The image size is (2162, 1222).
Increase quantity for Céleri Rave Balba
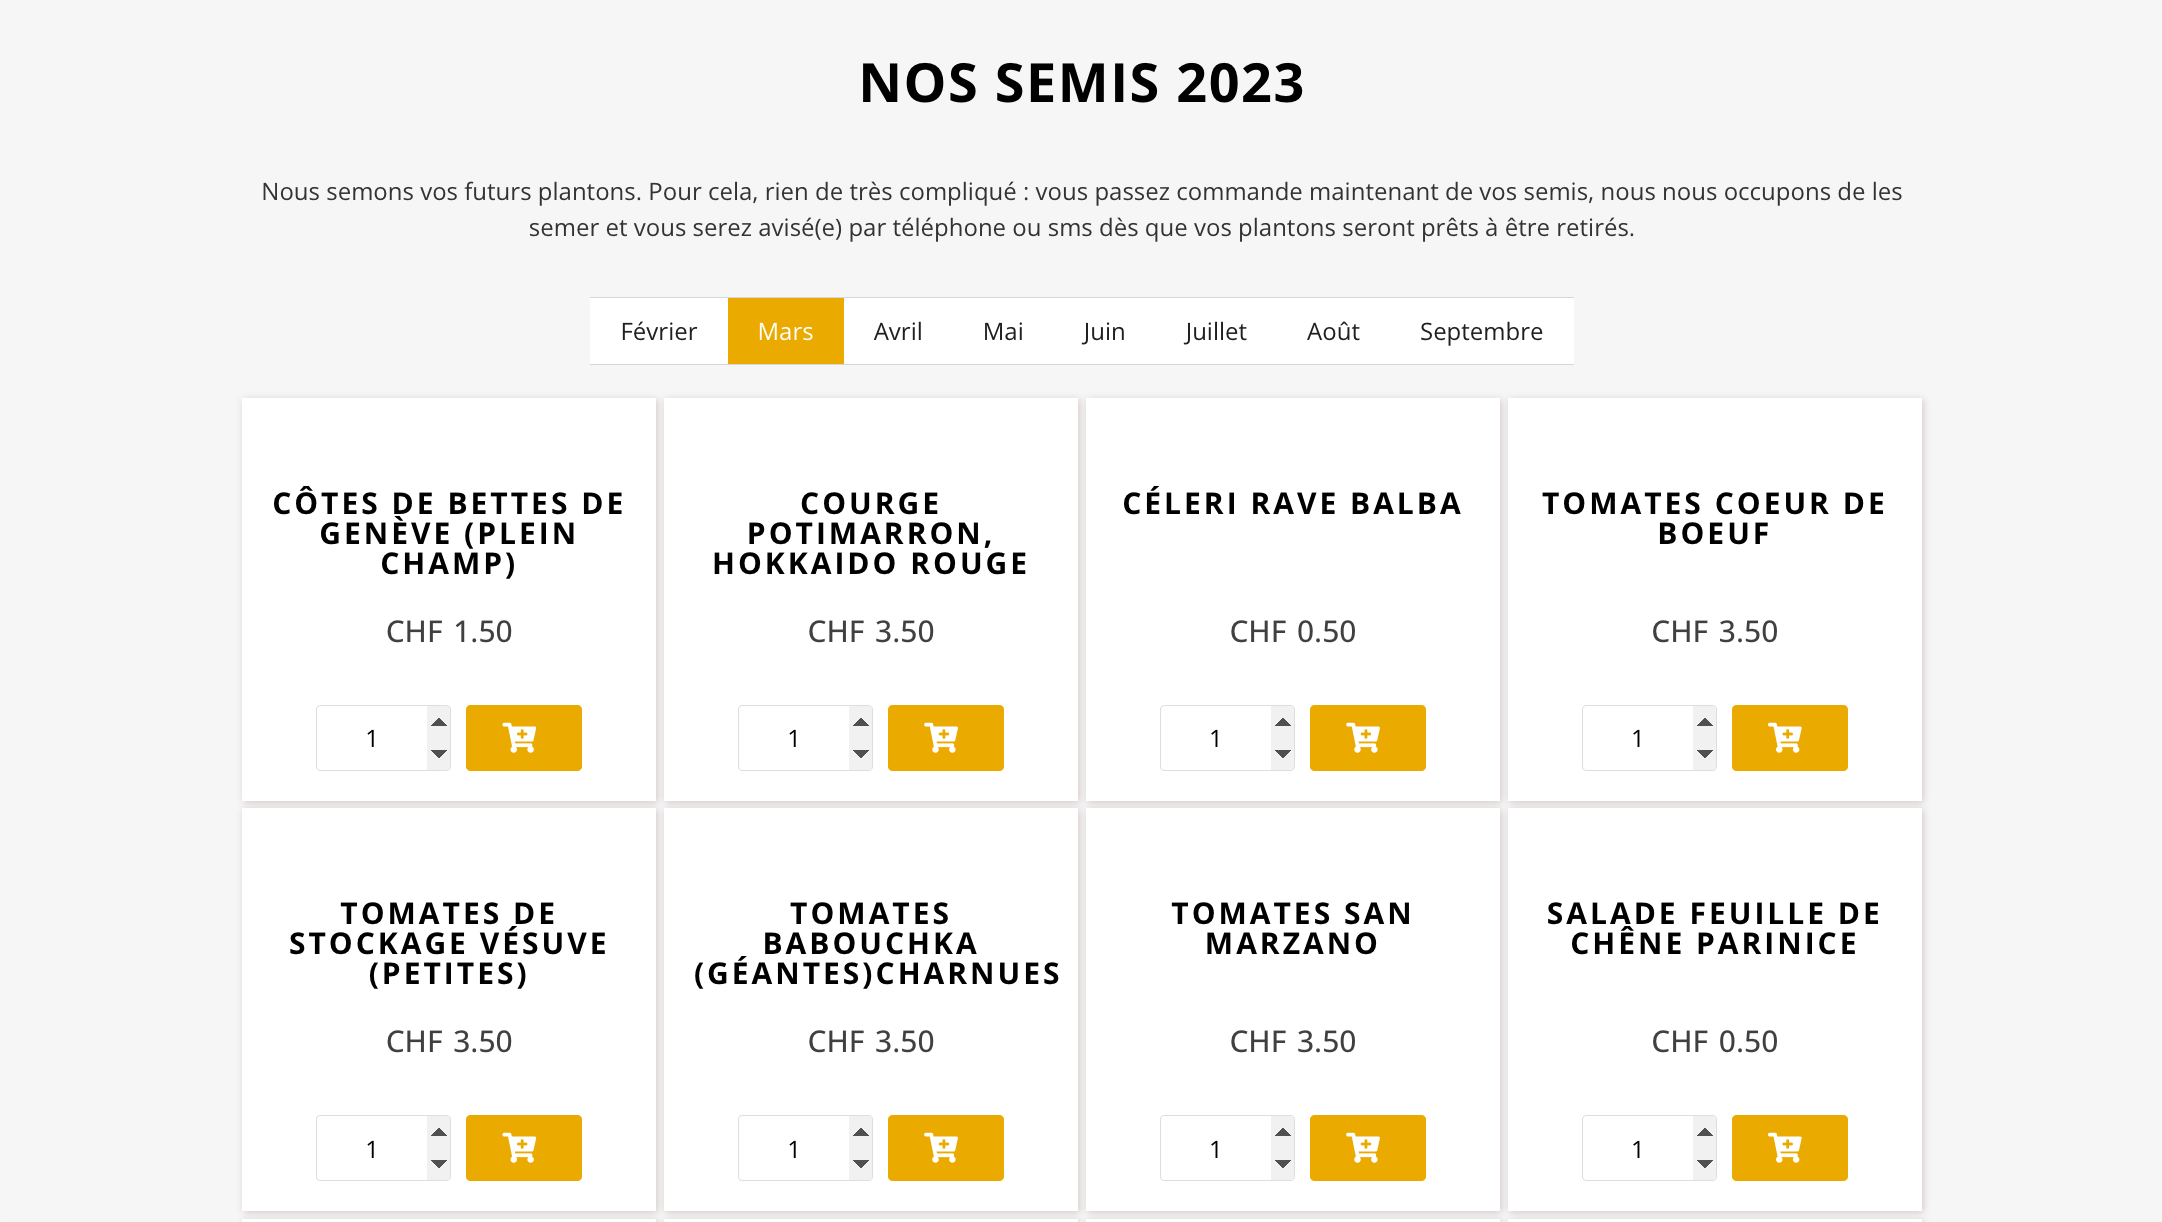[1283, 722]
